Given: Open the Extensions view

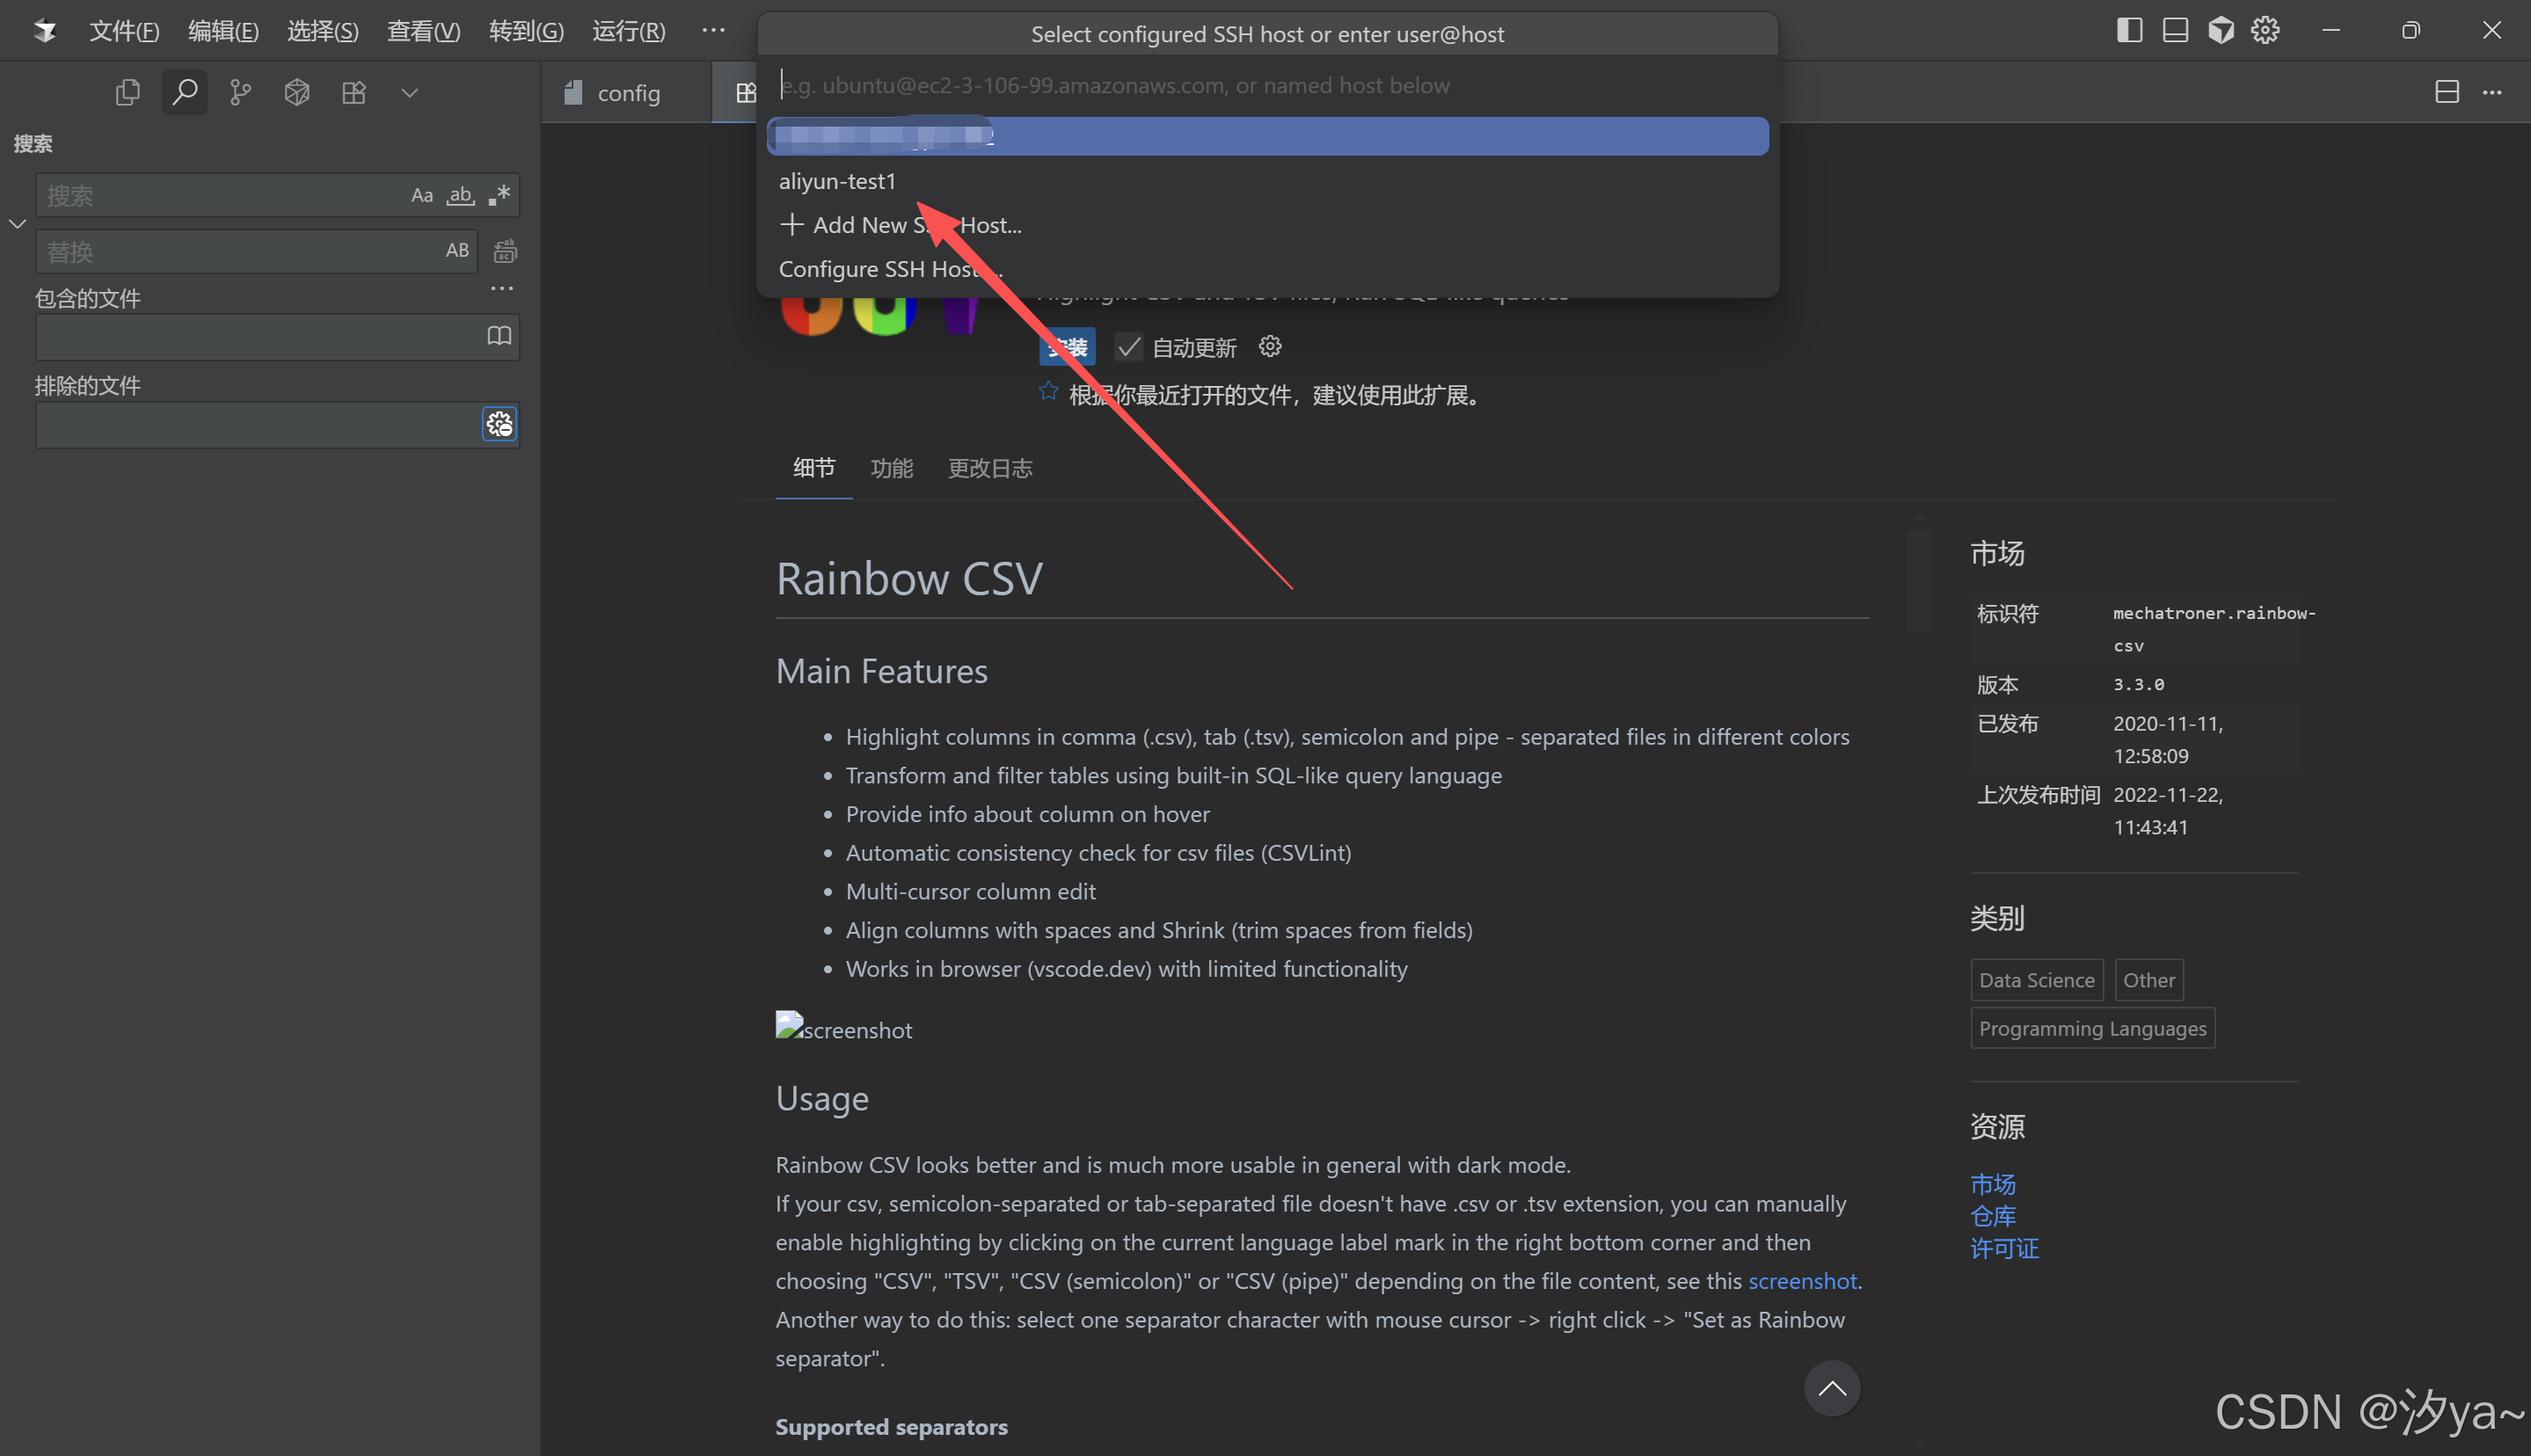Looking at the screenshot, I should pos(353,91).
